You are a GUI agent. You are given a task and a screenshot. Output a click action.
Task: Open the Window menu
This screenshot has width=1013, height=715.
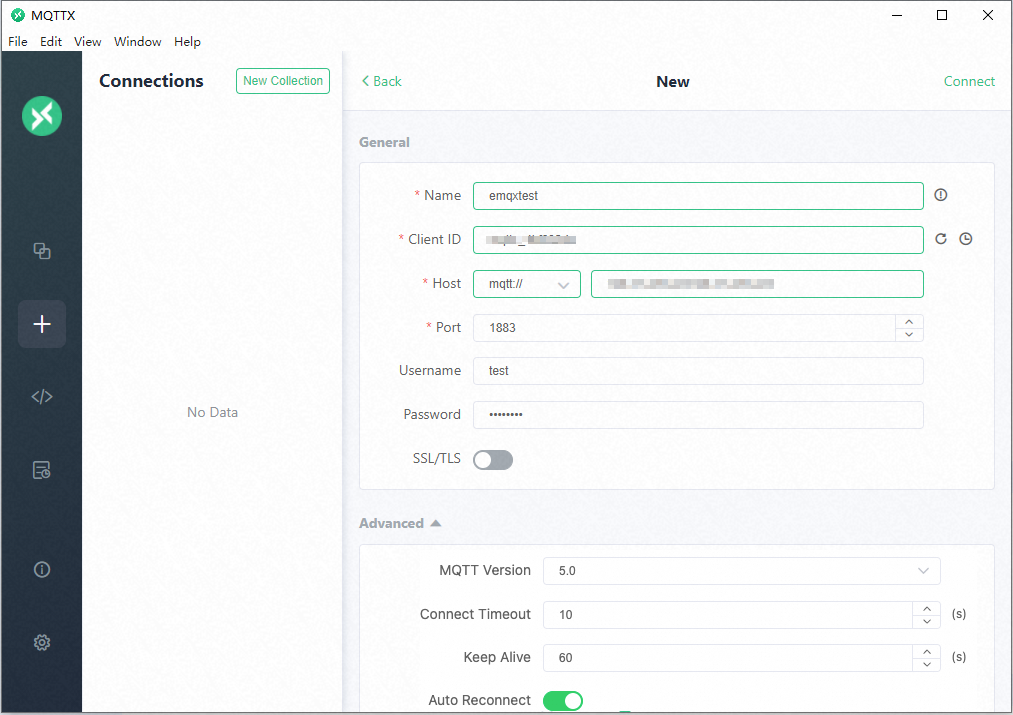(x=138, y=42)
